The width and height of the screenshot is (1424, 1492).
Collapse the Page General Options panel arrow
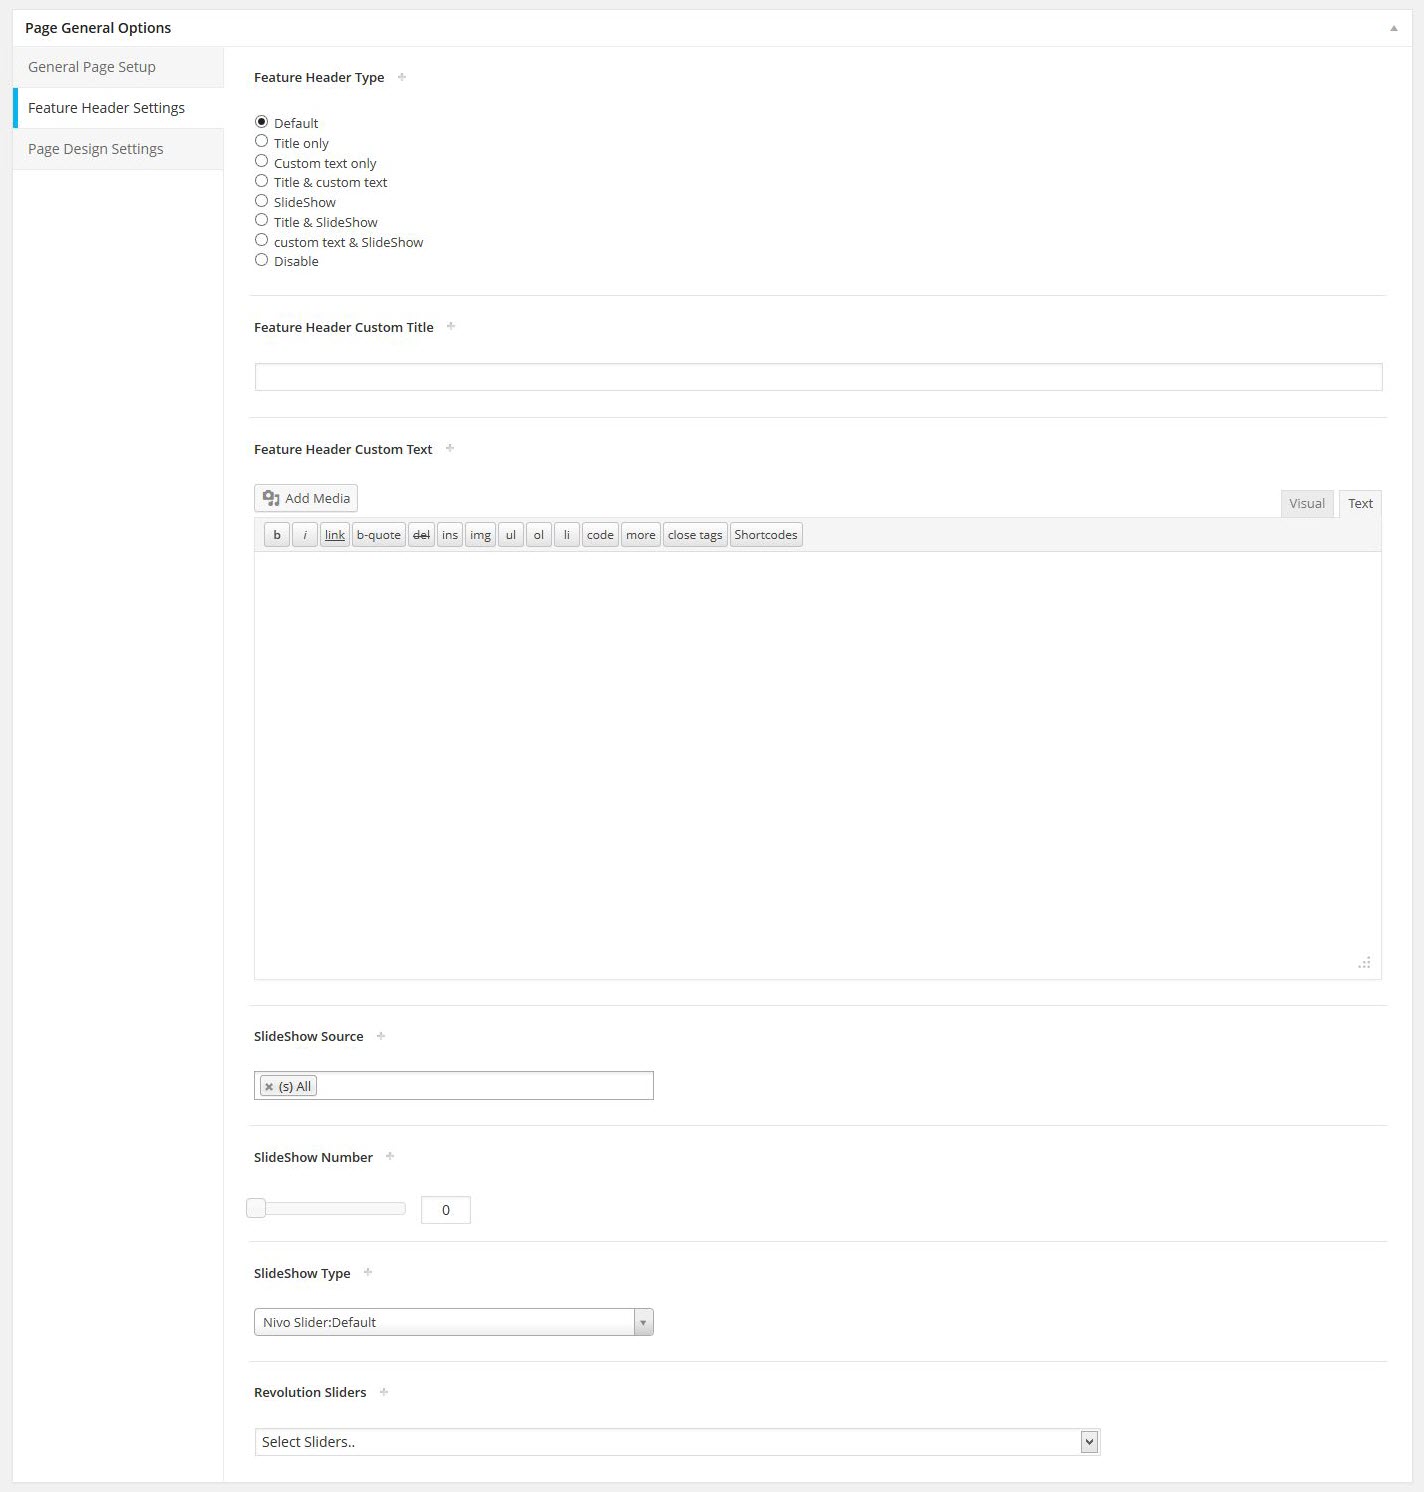tap(1393, 28)
